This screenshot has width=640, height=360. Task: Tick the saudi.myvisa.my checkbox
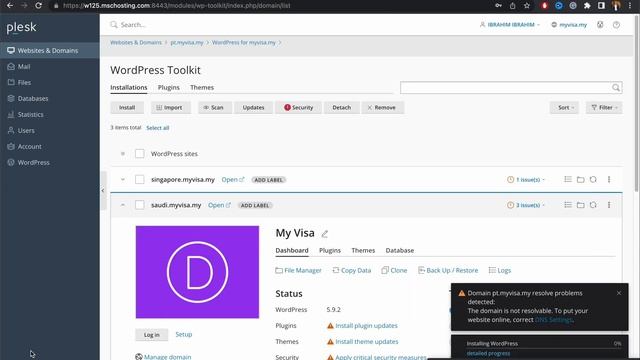(140, 205)
